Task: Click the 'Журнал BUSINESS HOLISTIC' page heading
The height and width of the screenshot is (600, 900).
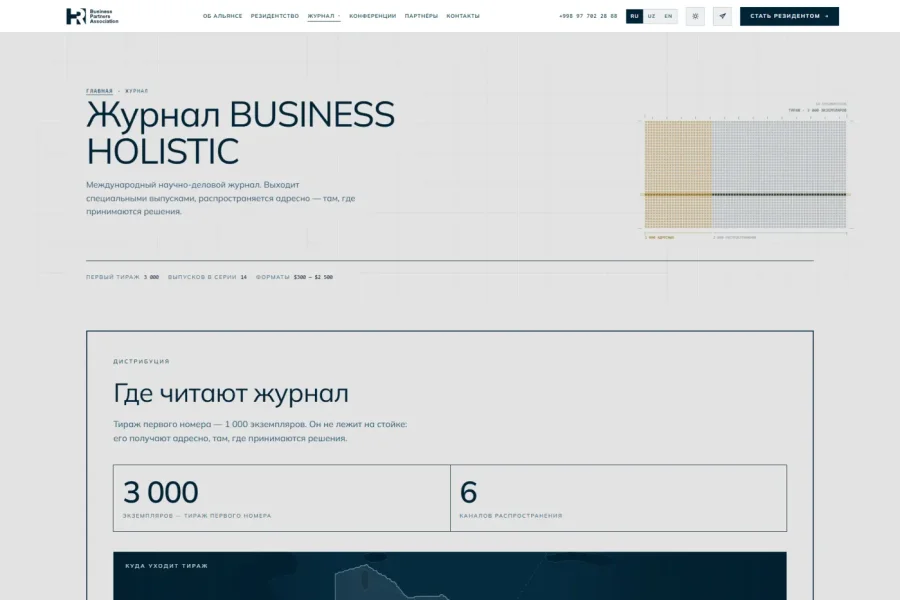Action: click(x=240, y=133)
